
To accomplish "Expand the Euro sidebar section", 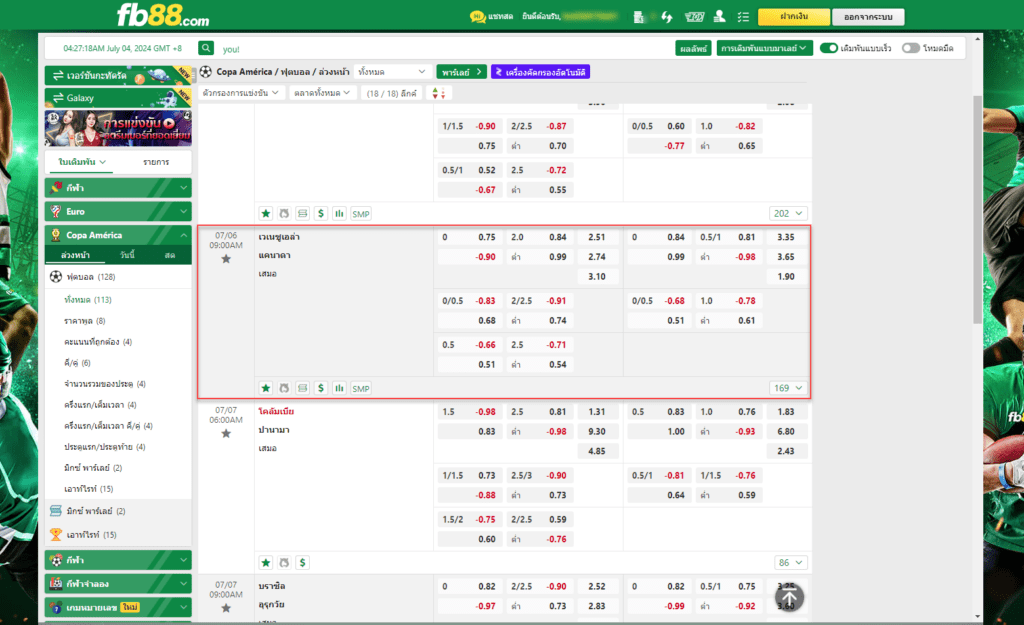I will click(118, 212).
